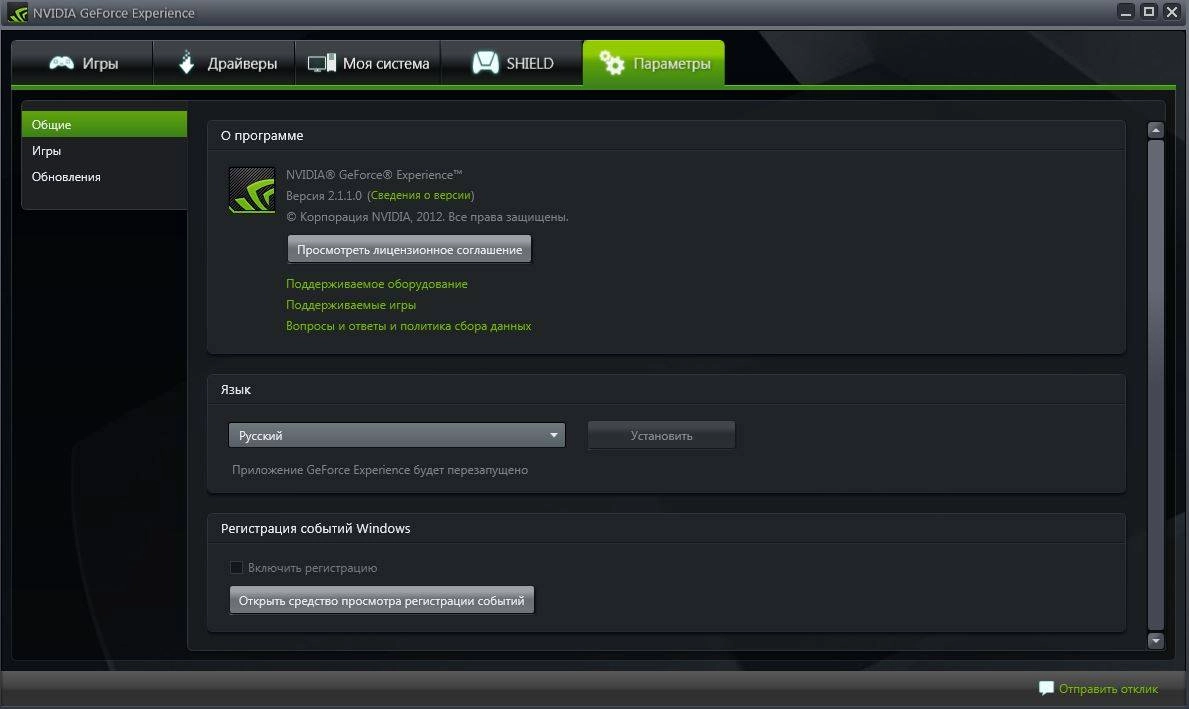
Task: Open the Игры top tab
Action: 82,63
